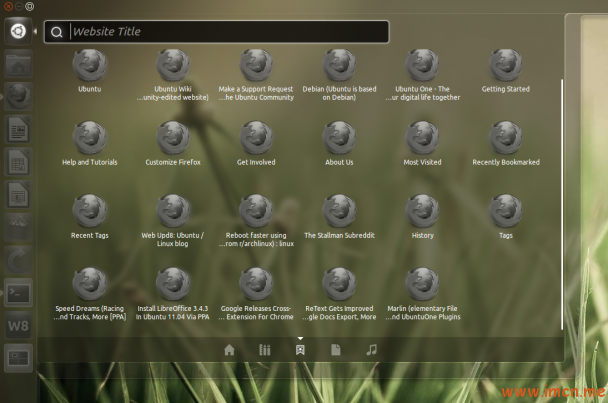Open Ubuntu Software Center in launcher
Image resolution: width=608 pixels, height=403 pixels.
click(x=18, y=227)
